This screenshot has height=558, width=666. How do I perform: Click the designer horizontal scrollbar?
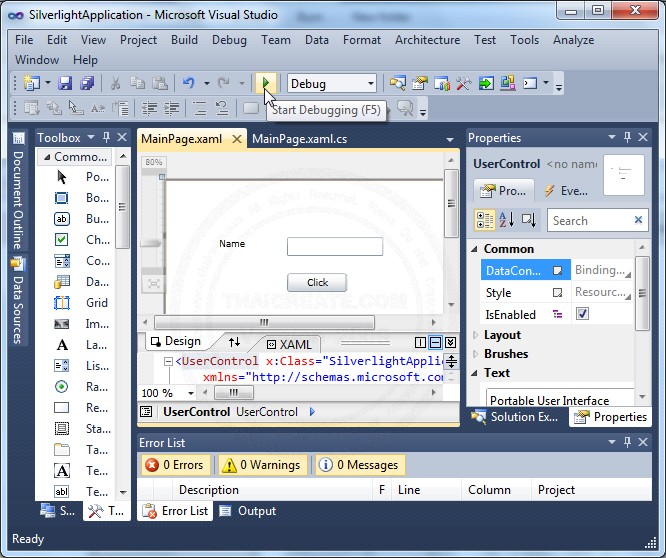264,322
